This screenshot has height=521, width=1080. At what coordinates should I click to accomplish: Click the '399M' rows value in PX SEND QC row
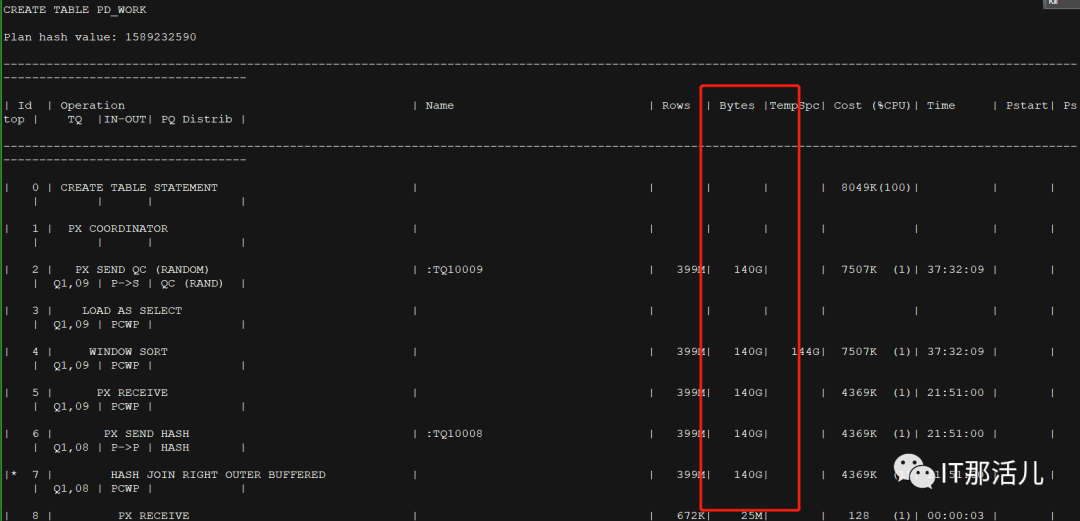[691, 269]
